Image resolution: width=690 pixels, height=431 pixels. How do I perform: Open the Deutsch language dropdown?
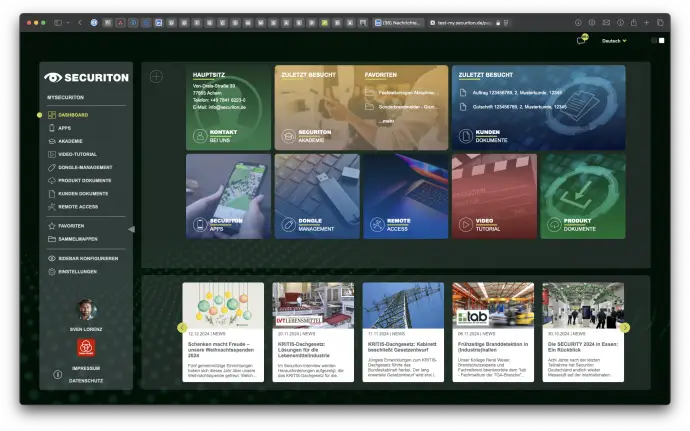614,41
